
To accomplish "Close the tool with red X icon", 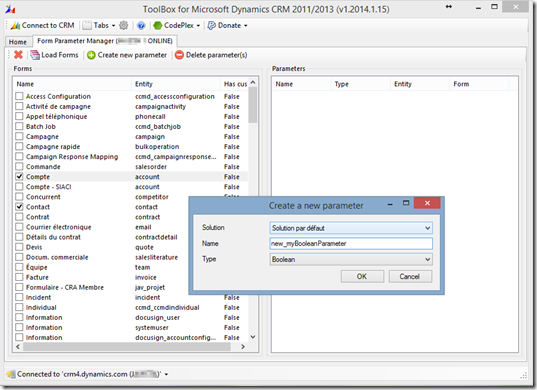I will 18,55.
